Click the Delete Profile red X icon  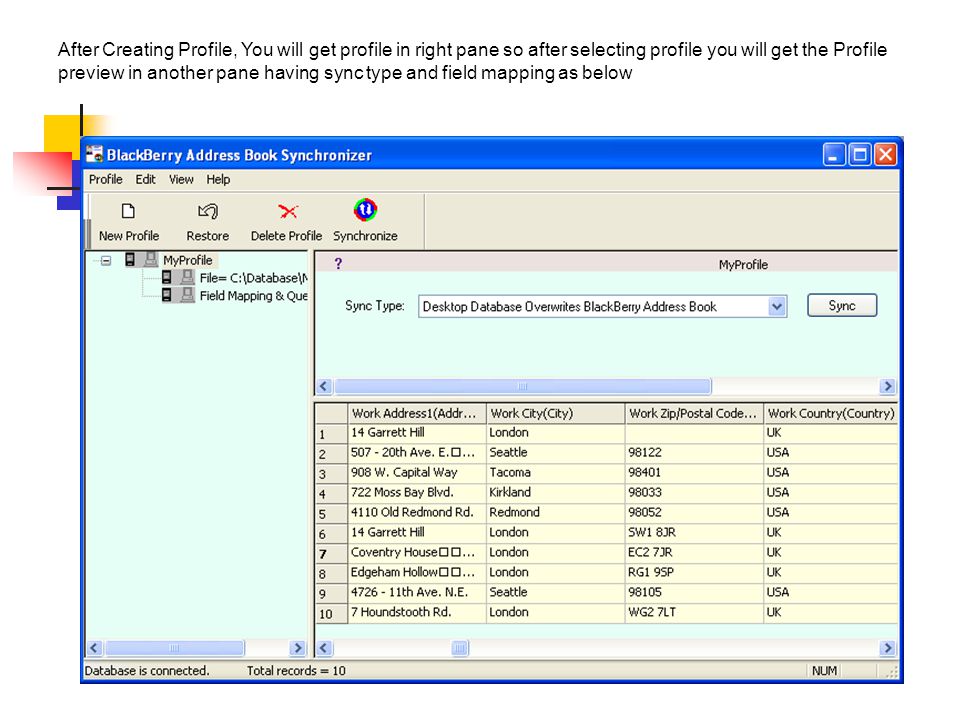[x=287, y=211]
